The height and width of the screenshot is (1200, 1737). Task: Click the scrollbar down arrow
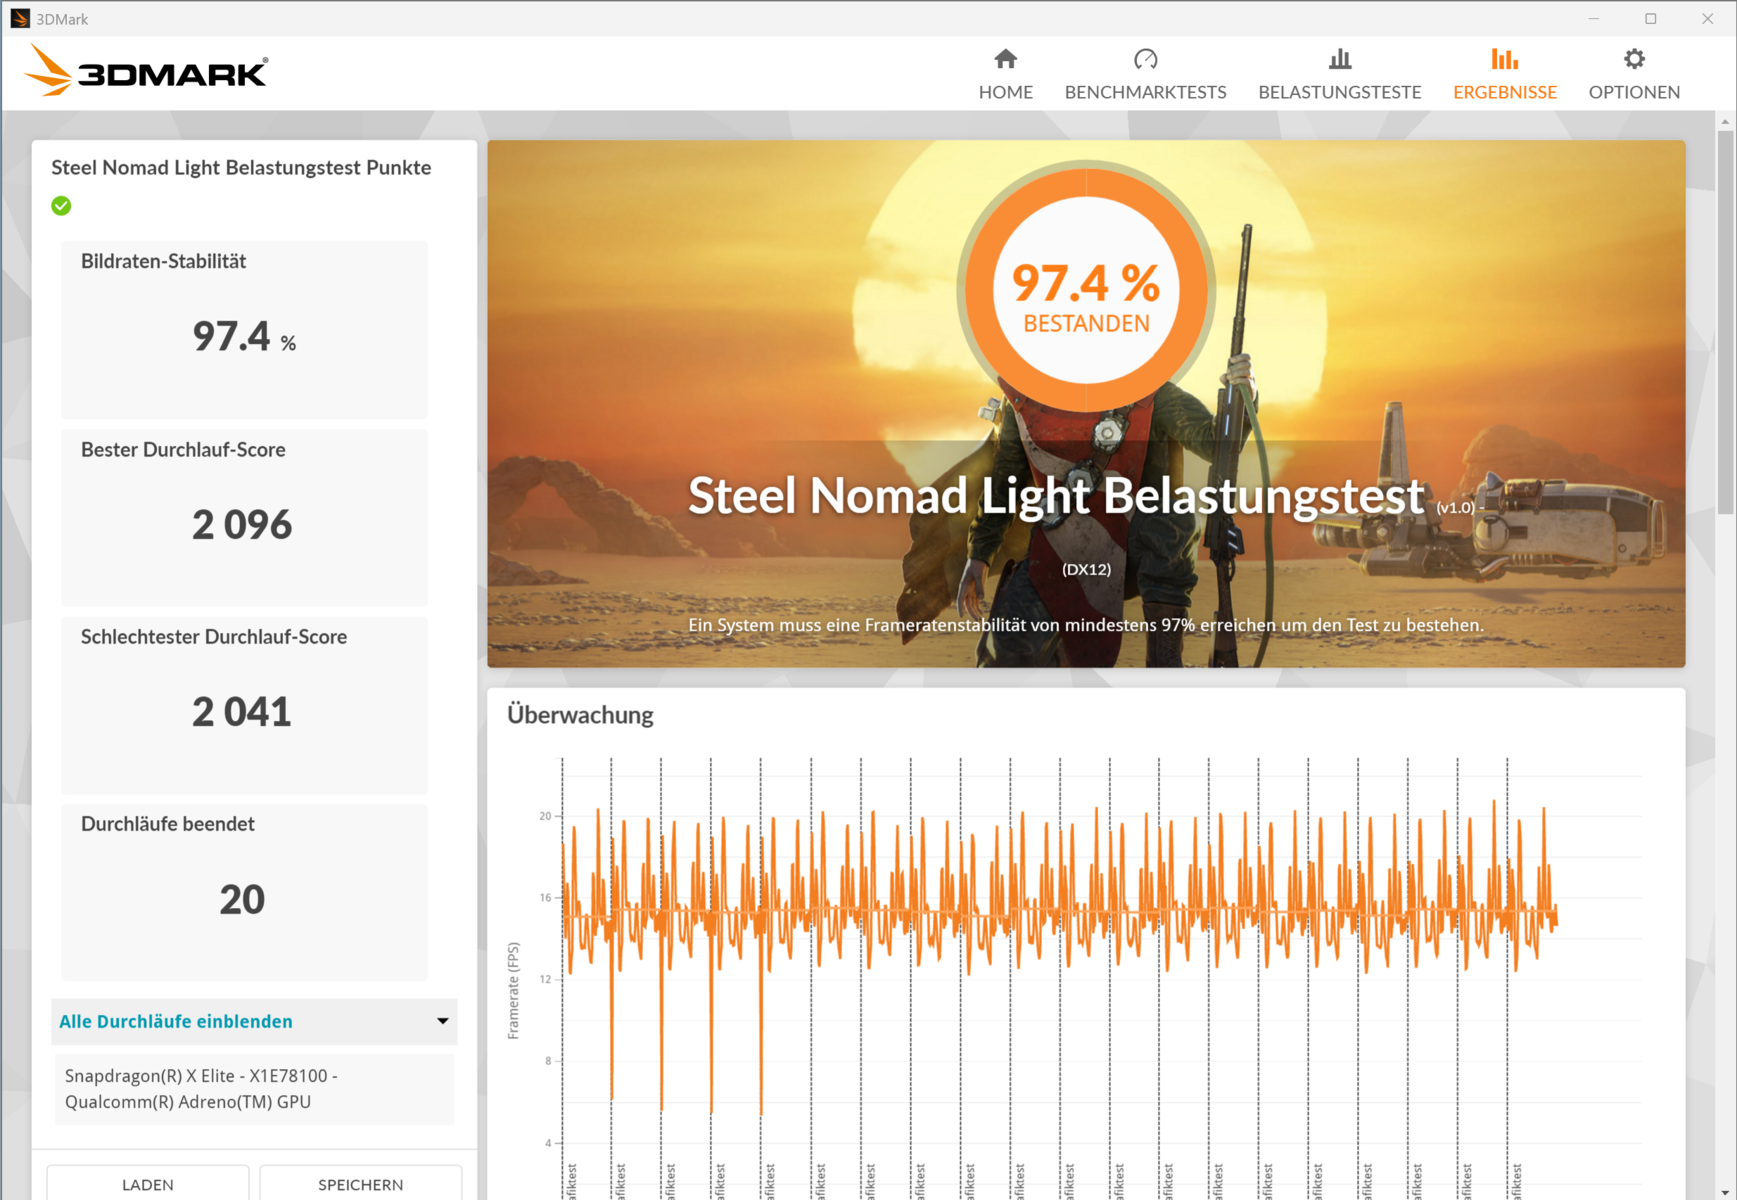coord(1725,1192)
